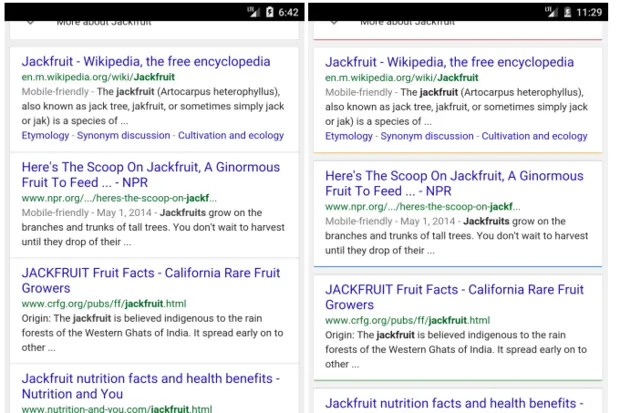Open JACKFRUIT Fruit Facts result on the left screen
The width and height of the screenshot is (620, 413).
[x=151, y=280]
